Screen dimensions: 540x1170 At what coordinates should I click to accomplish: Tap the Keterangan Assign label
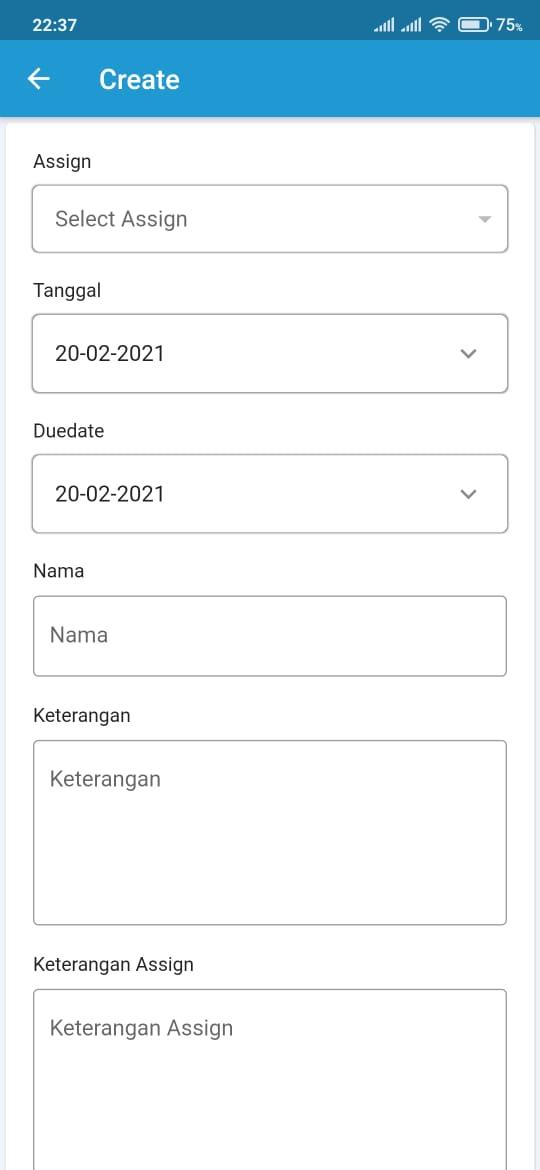click(113, 964)
